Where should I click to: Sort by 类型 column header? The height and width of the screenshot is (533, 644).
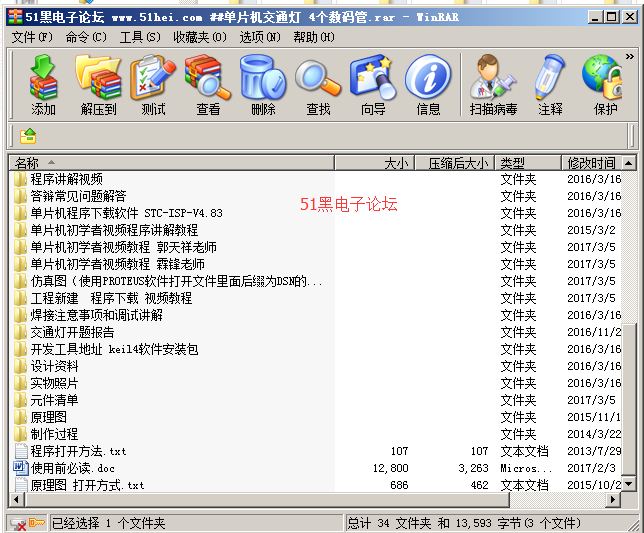528,163
